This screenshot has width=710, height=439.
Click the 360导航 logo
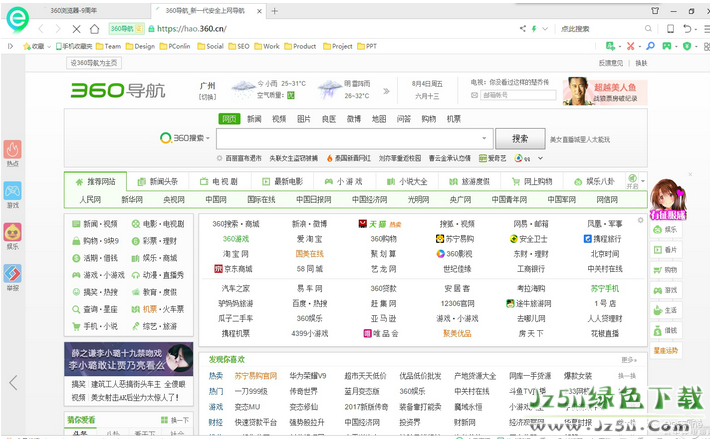118,90
